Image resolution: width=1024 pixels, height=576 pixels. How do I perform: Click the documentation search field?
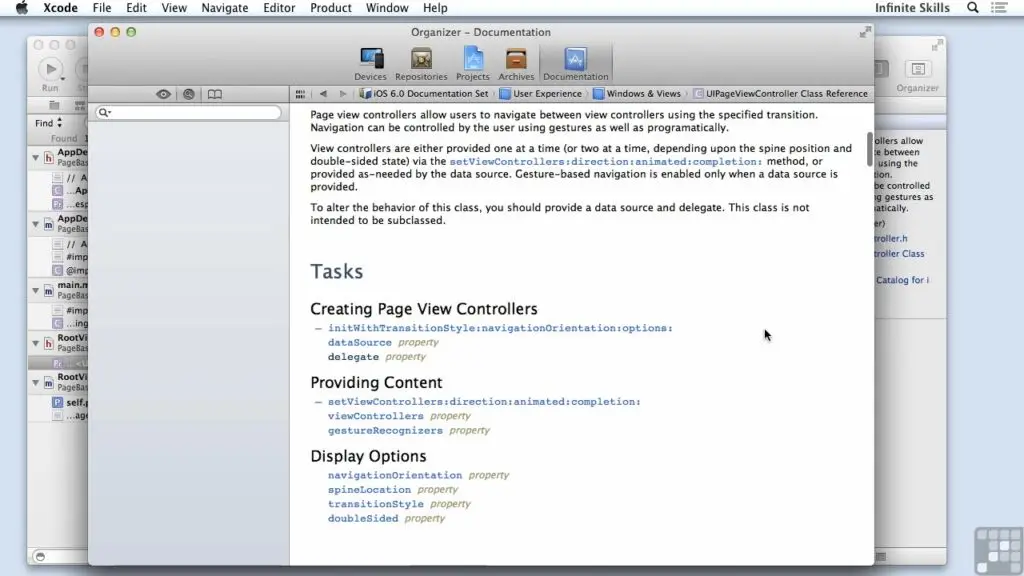[189, 112]
